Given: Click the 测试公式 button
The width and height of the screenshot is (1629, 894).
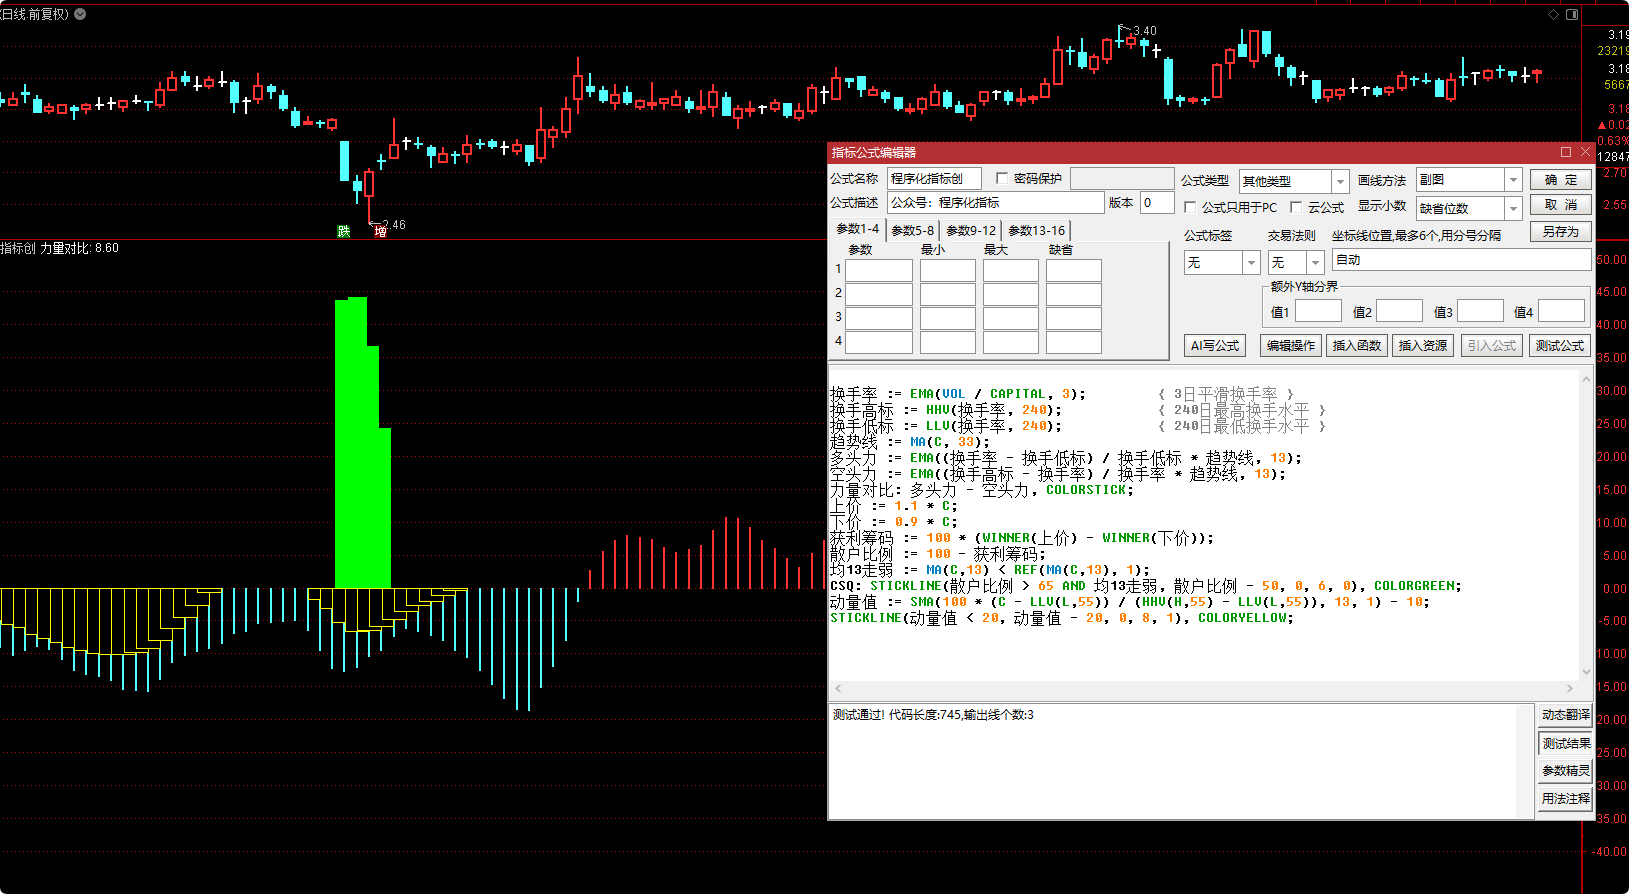Looking at the screenshot, I should tap(1560, 346).
